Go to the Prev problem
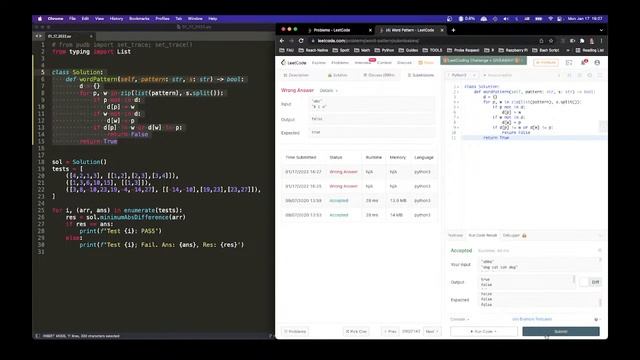This screenshot has height=360, width=640. 390,331
